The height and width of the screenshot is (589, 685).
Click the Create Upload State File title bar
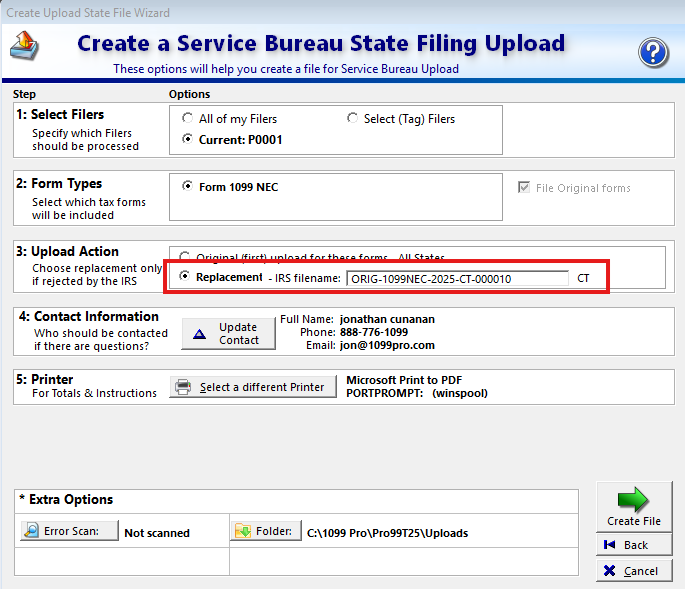click(x=90, y=13)
